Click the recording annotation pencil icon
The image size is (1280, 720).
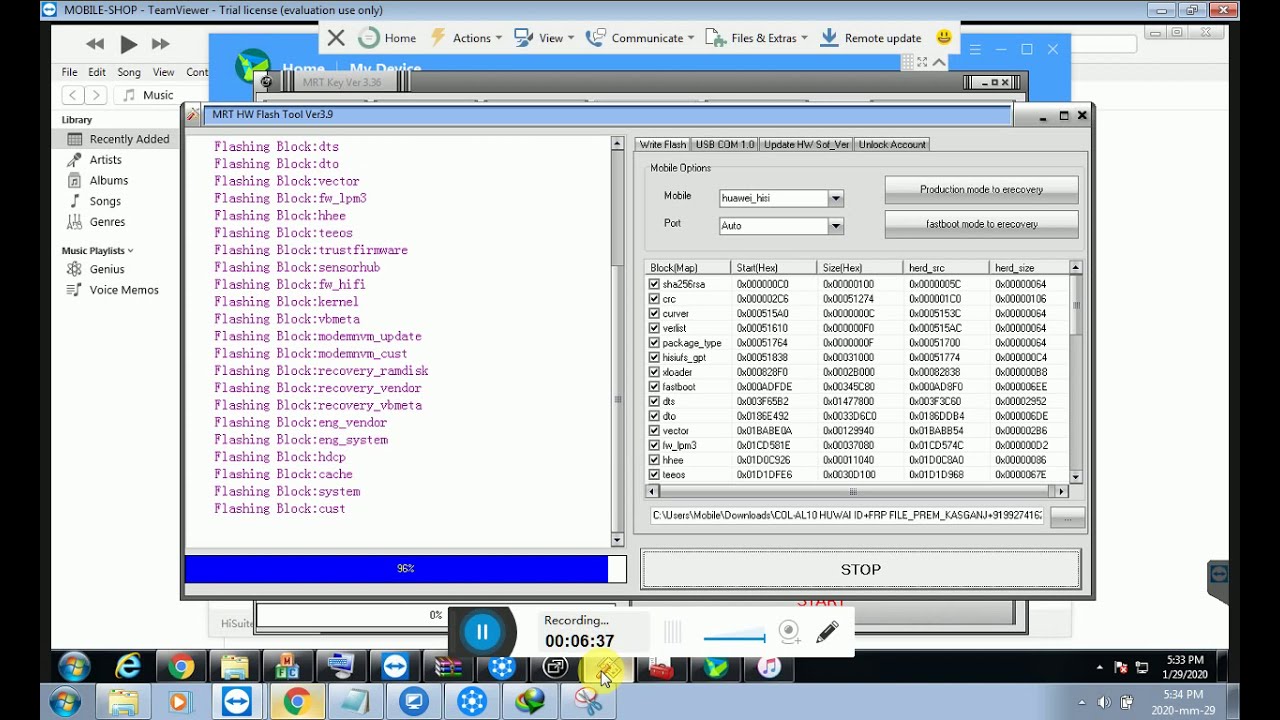coord(827,632)
